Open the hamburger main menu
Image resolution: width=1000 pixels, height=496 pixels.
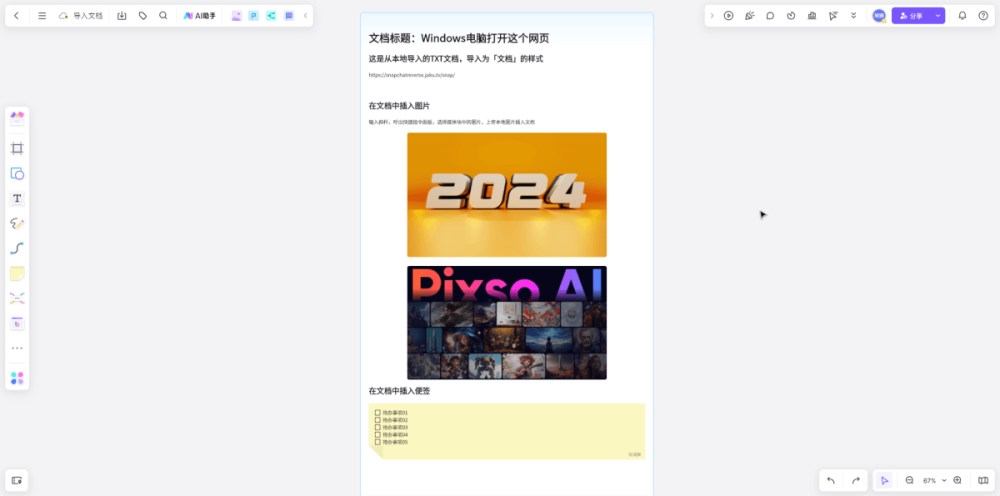click(x=42, y=16)
